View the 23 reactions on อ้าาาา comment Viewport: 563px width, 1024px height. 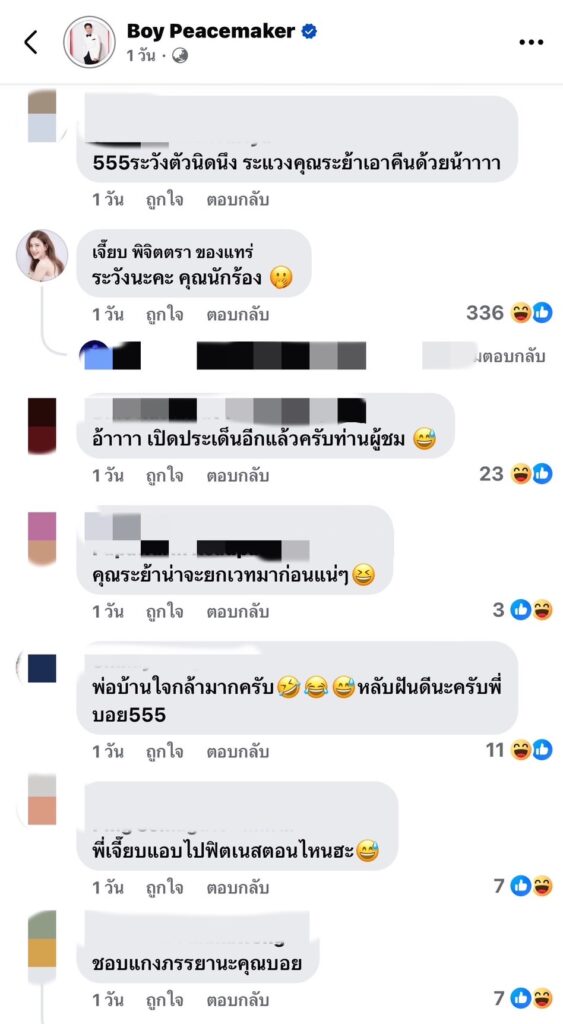(x=515, y=473)
